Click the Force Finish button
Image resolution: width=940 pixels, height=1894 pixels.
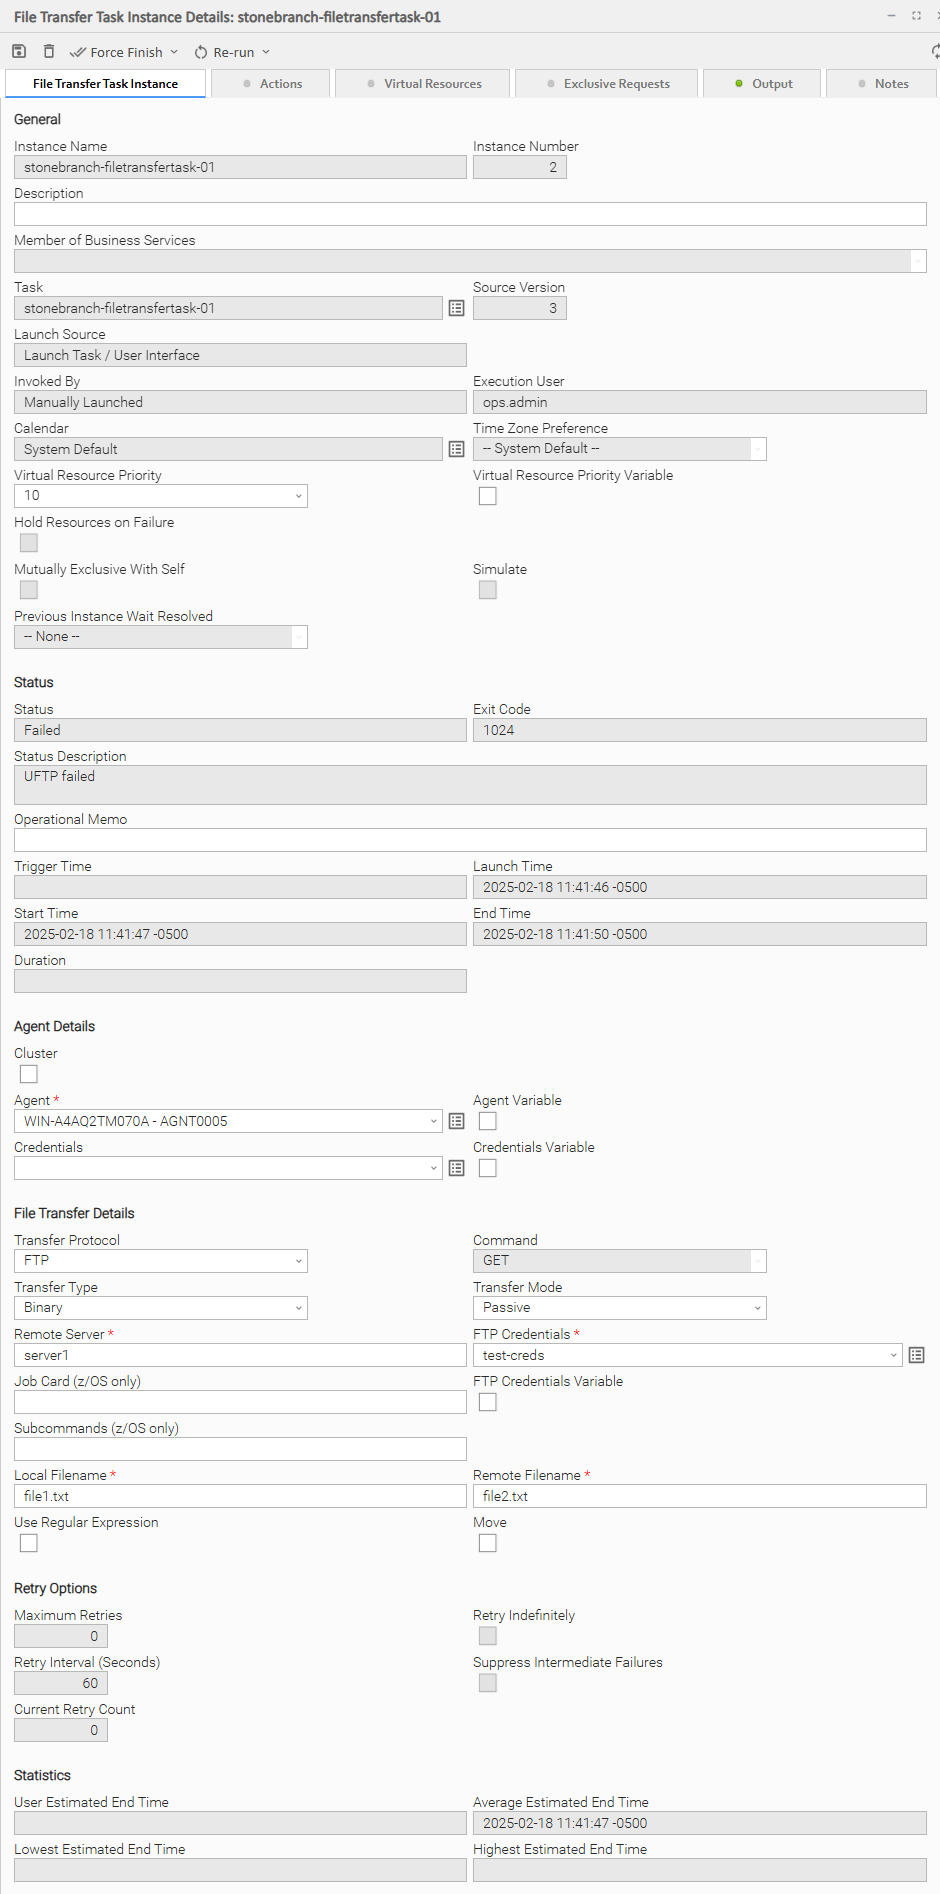tap(116, 52)
